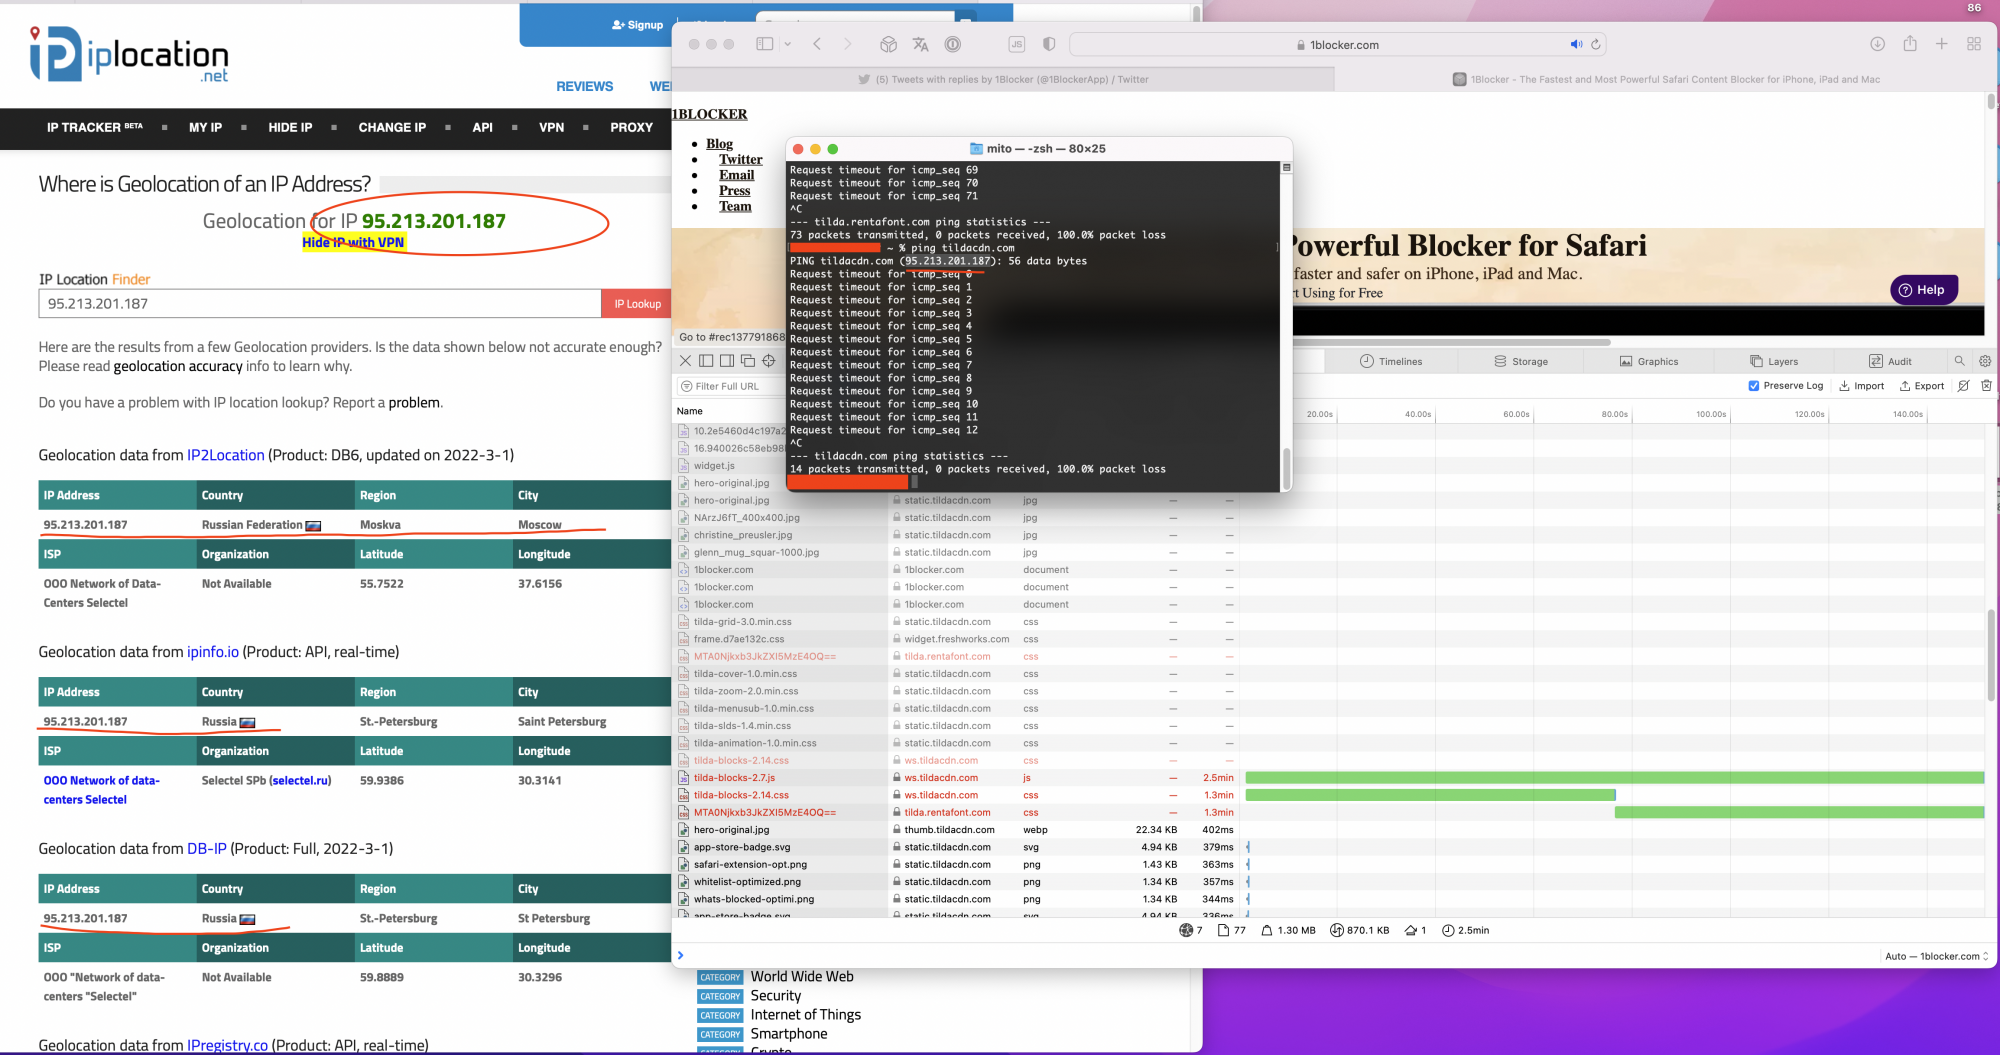
Task: Dock the Web Inspector to the left side
Action: coord(706,361)
